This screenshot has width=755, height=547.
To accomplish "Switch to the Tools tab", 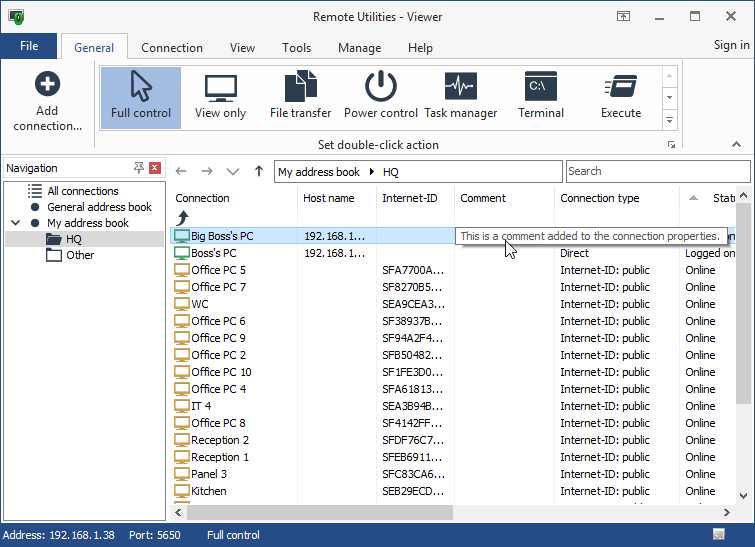I will [x=297, y=48].
